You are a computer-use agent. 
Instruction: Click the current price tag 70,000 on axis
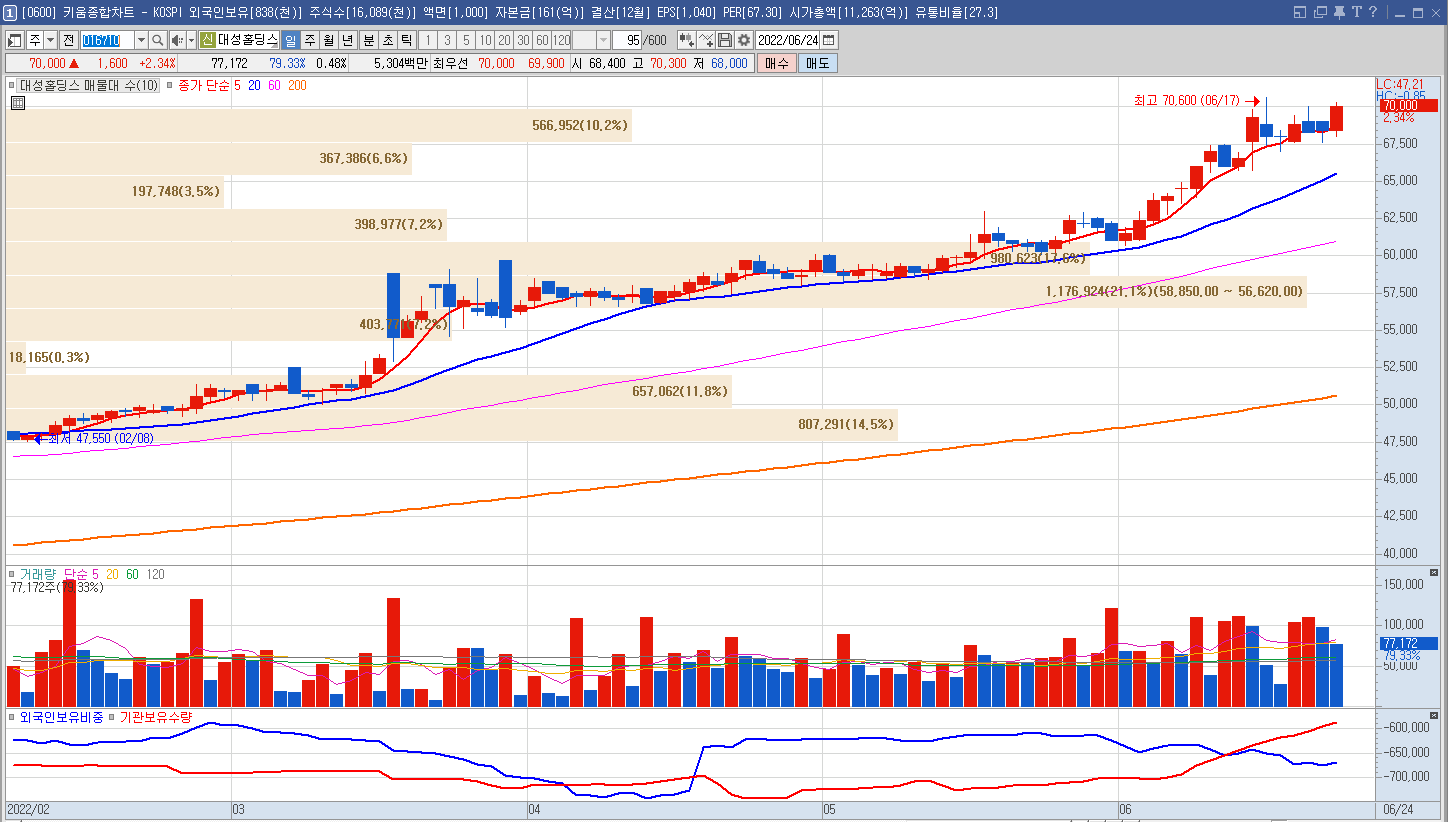1408,105
